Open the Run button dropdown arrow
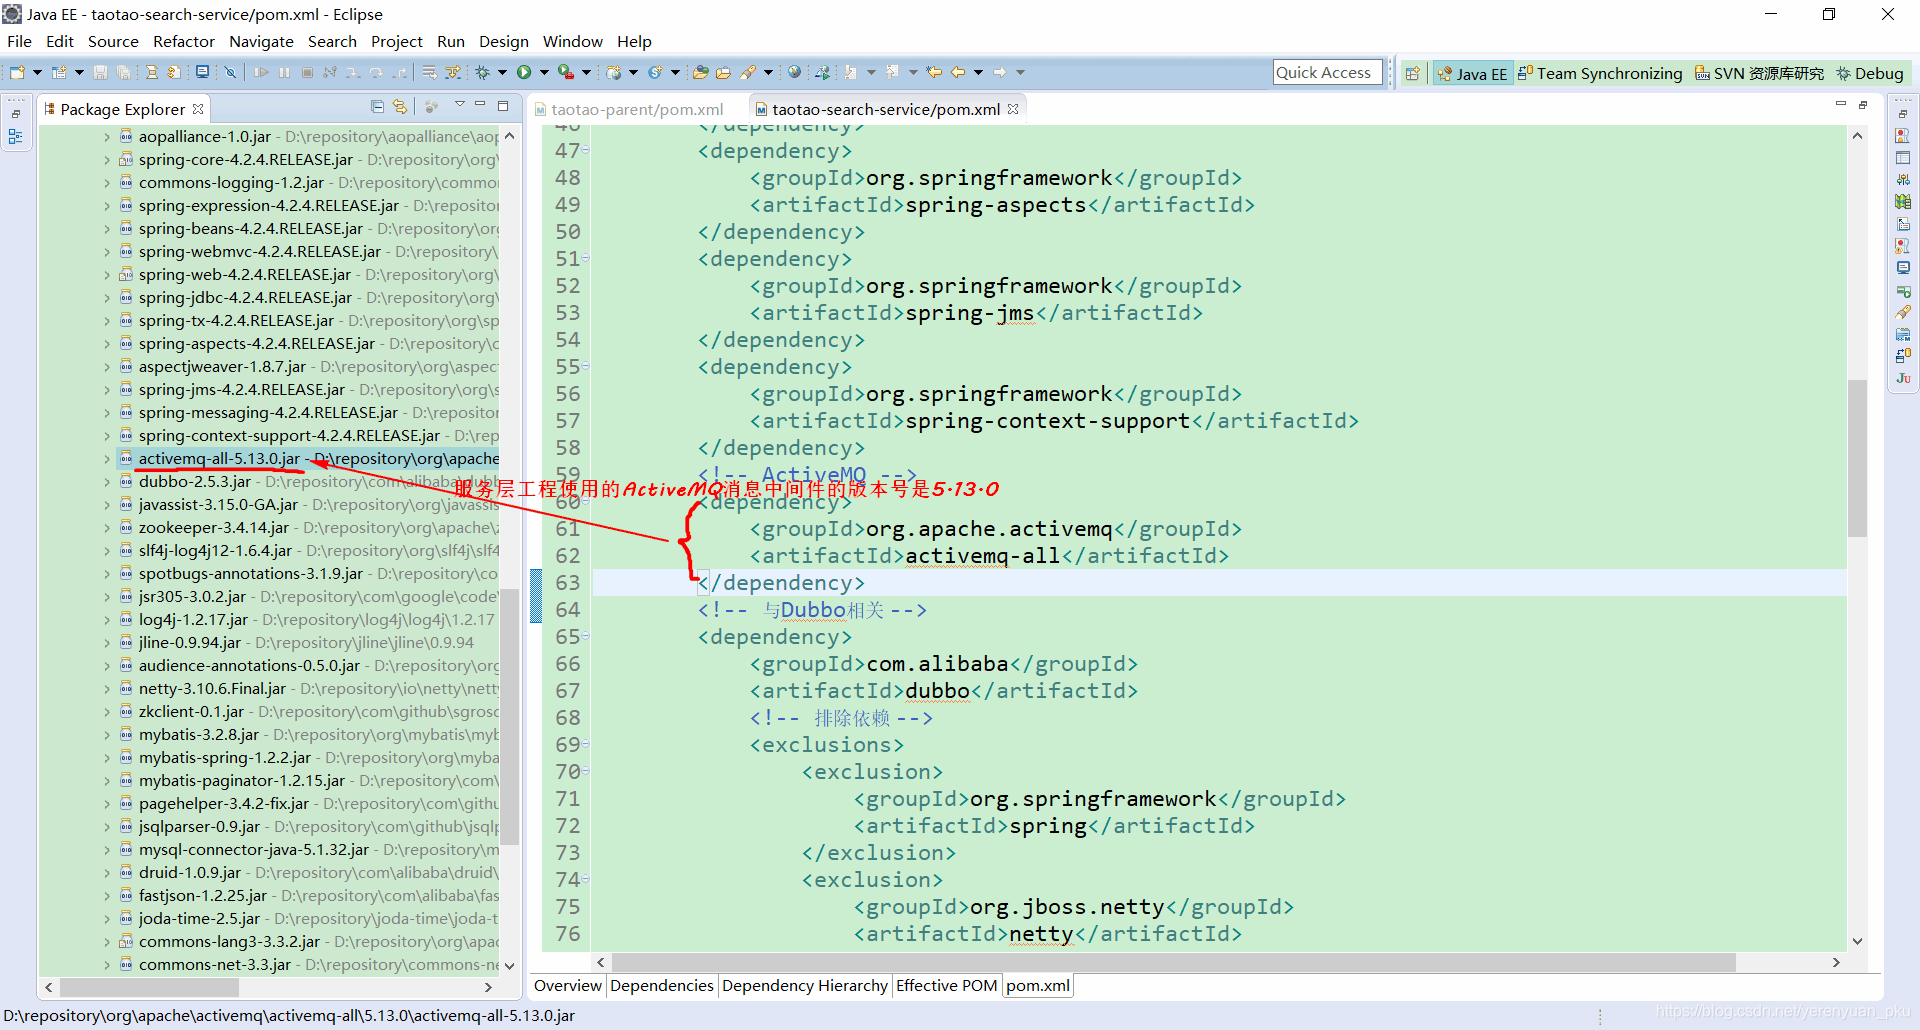 544,72
